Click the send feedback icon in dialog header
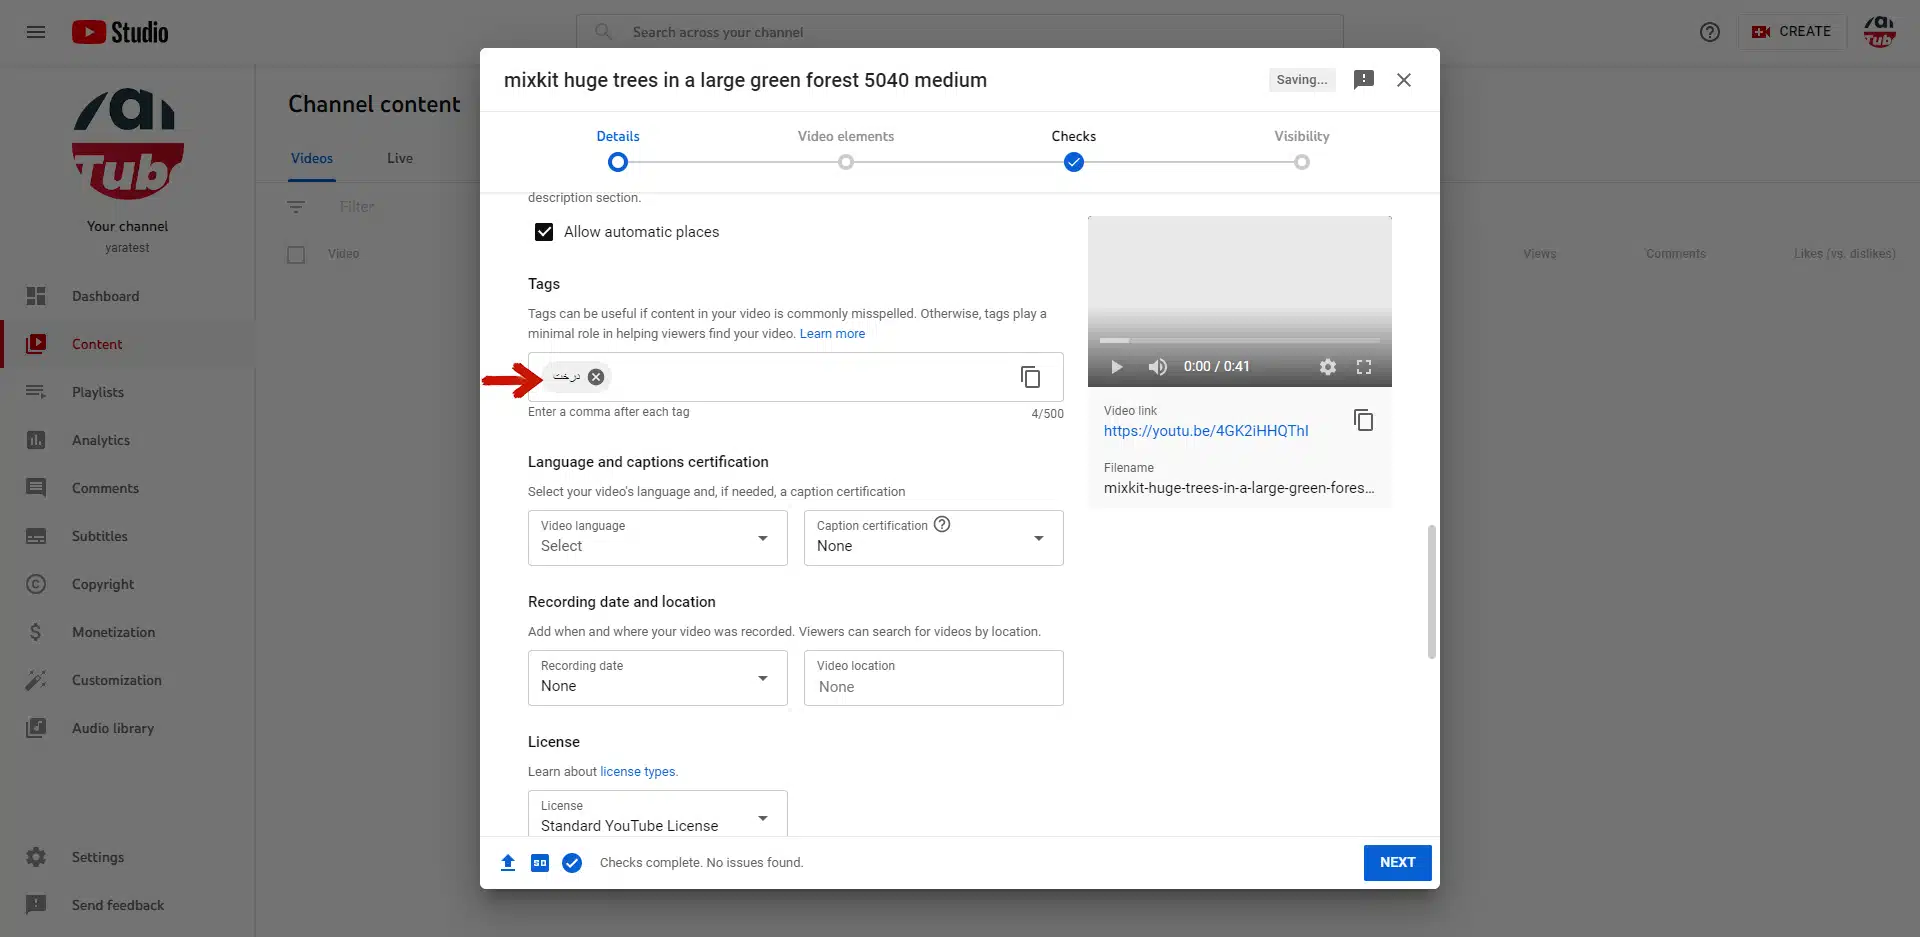Viewport: 1920px width, 937px height. click(x=1363, y=80)
